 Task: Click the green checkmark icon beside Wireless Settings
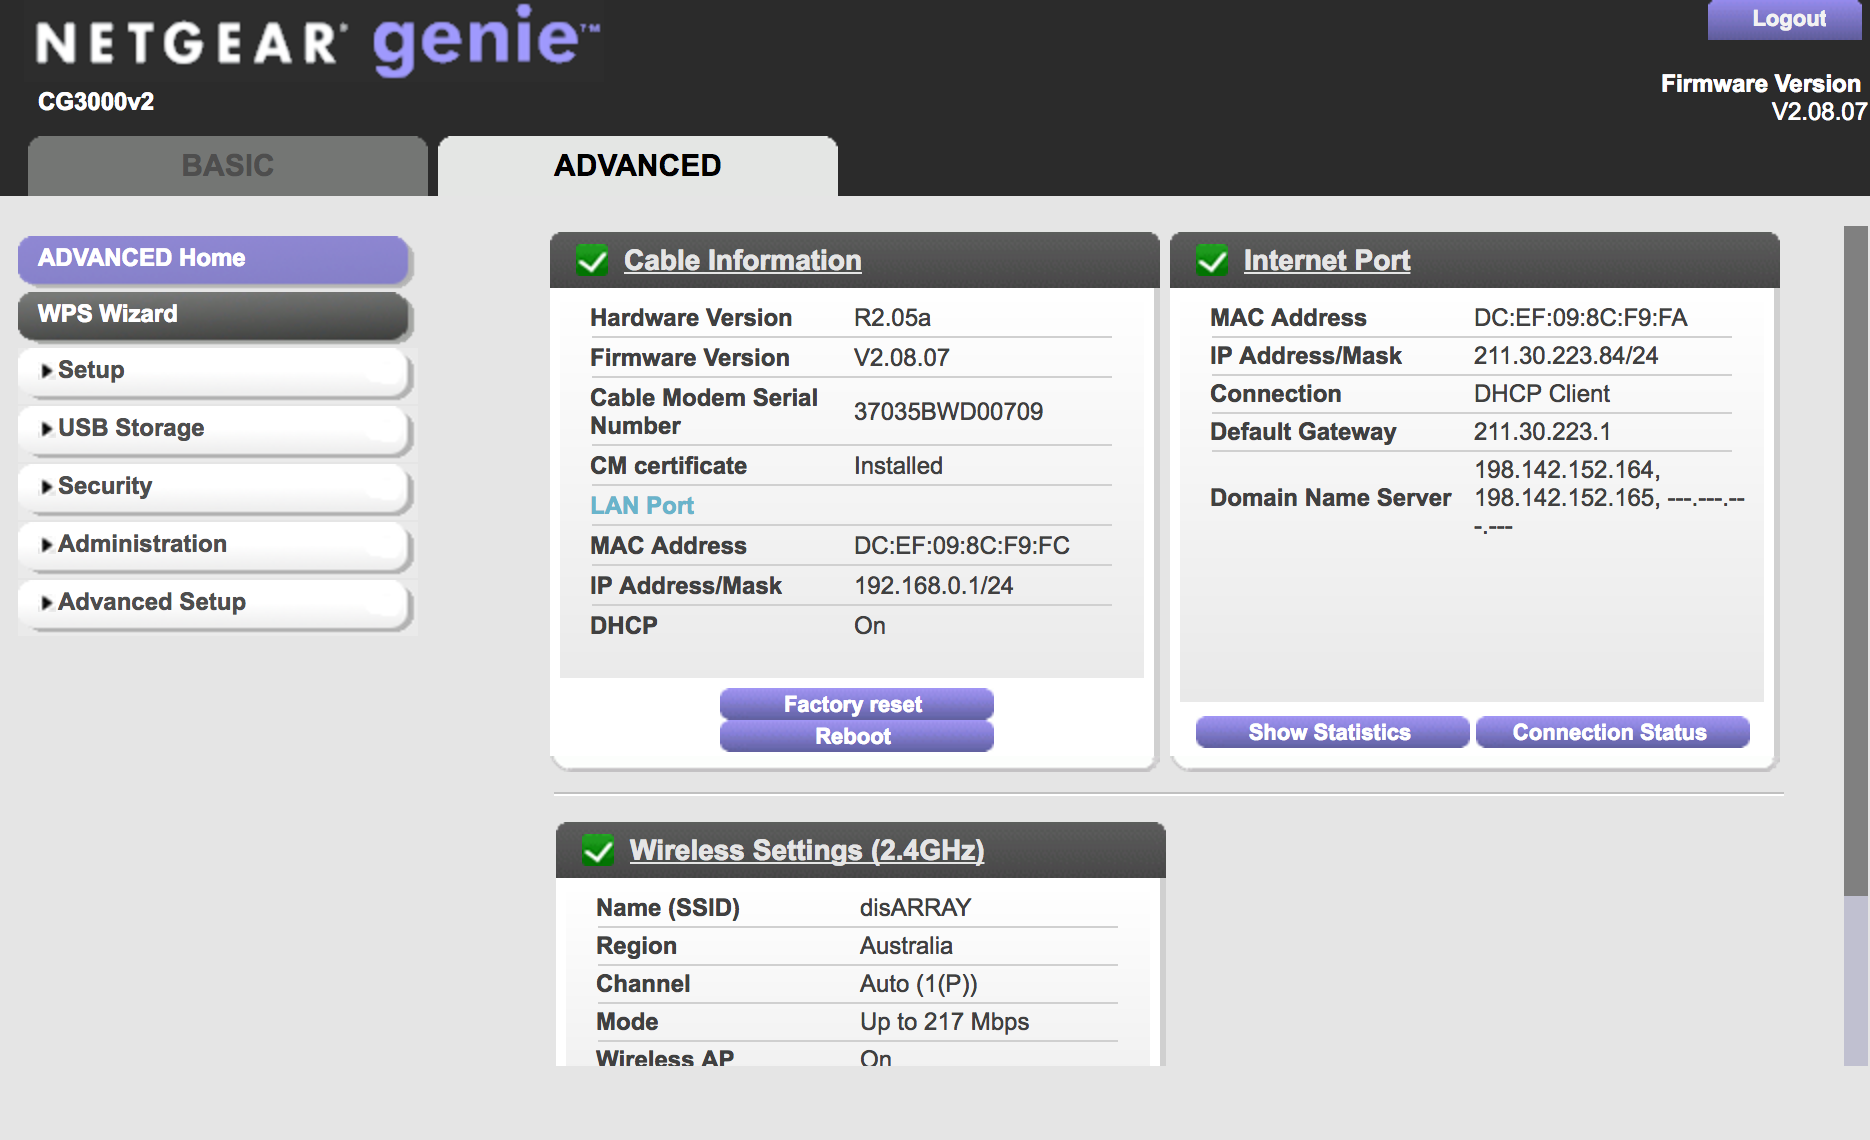[x=598, y=850]
